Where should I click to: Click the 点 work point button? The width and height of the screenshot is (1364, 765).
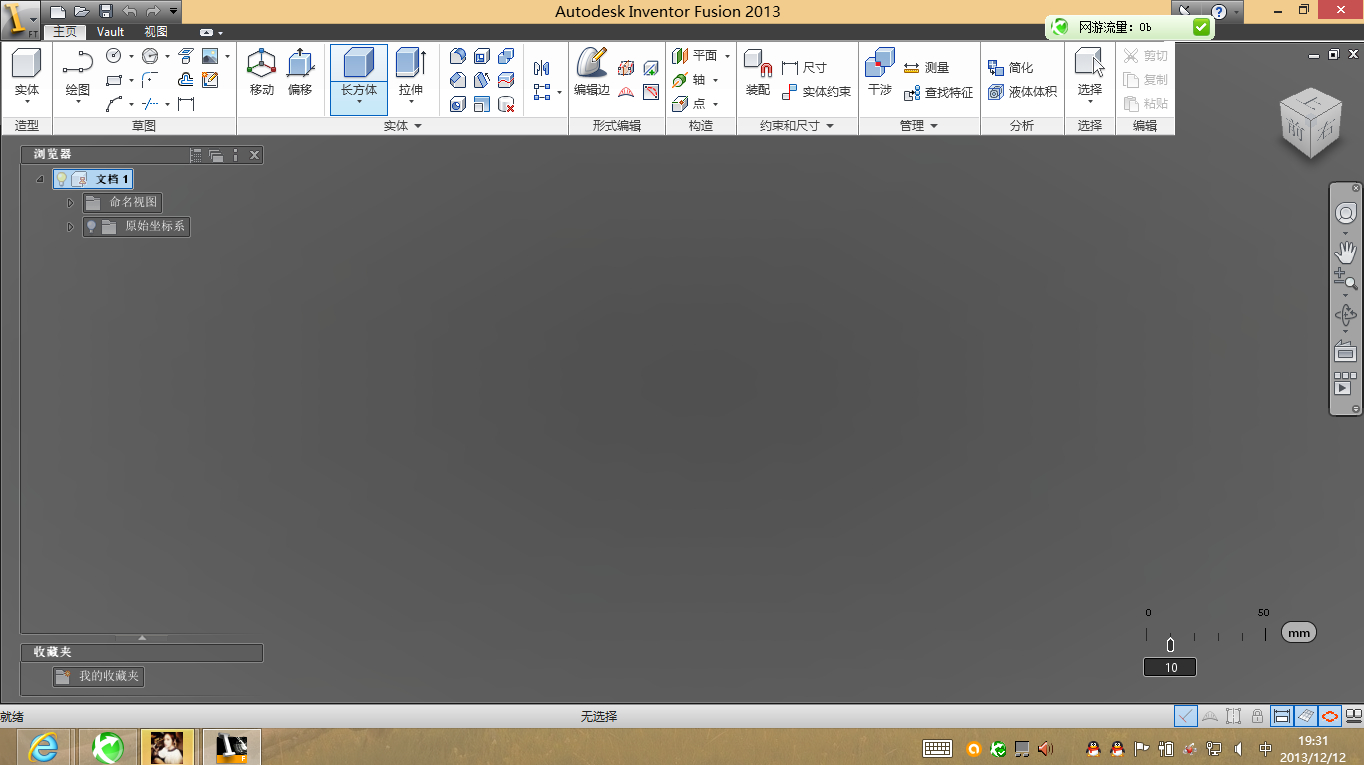(x=691, y=104)
